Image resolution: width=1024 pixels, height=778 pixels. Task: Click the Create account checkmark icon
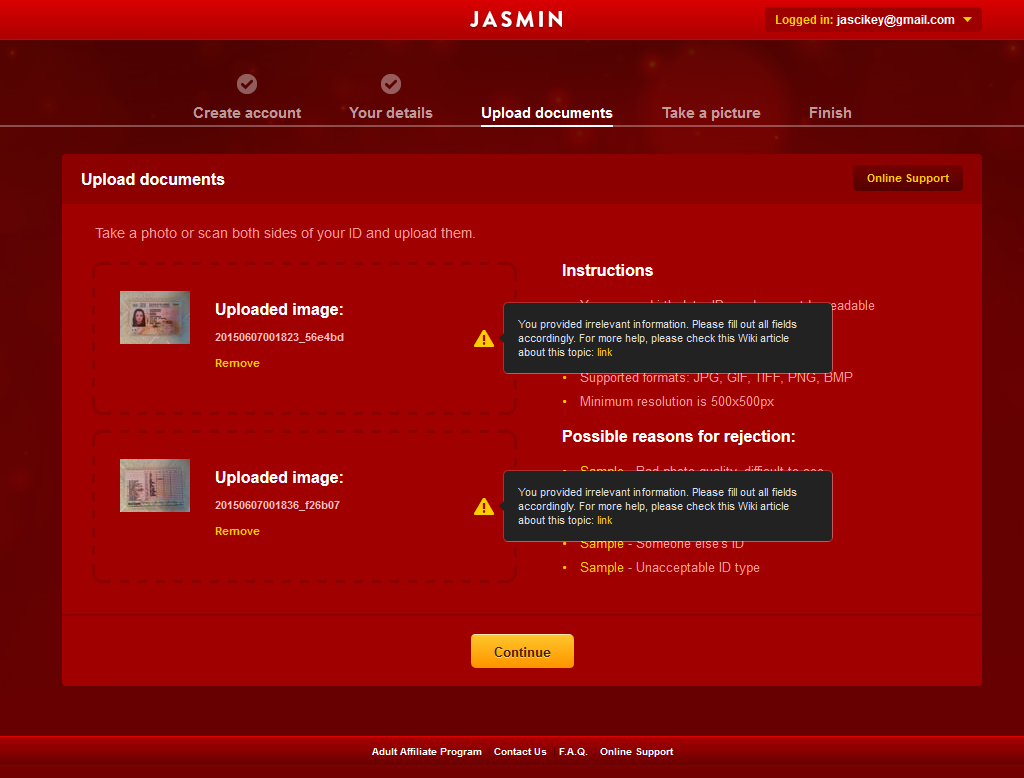pyautogui.click(x=247, y=84)
